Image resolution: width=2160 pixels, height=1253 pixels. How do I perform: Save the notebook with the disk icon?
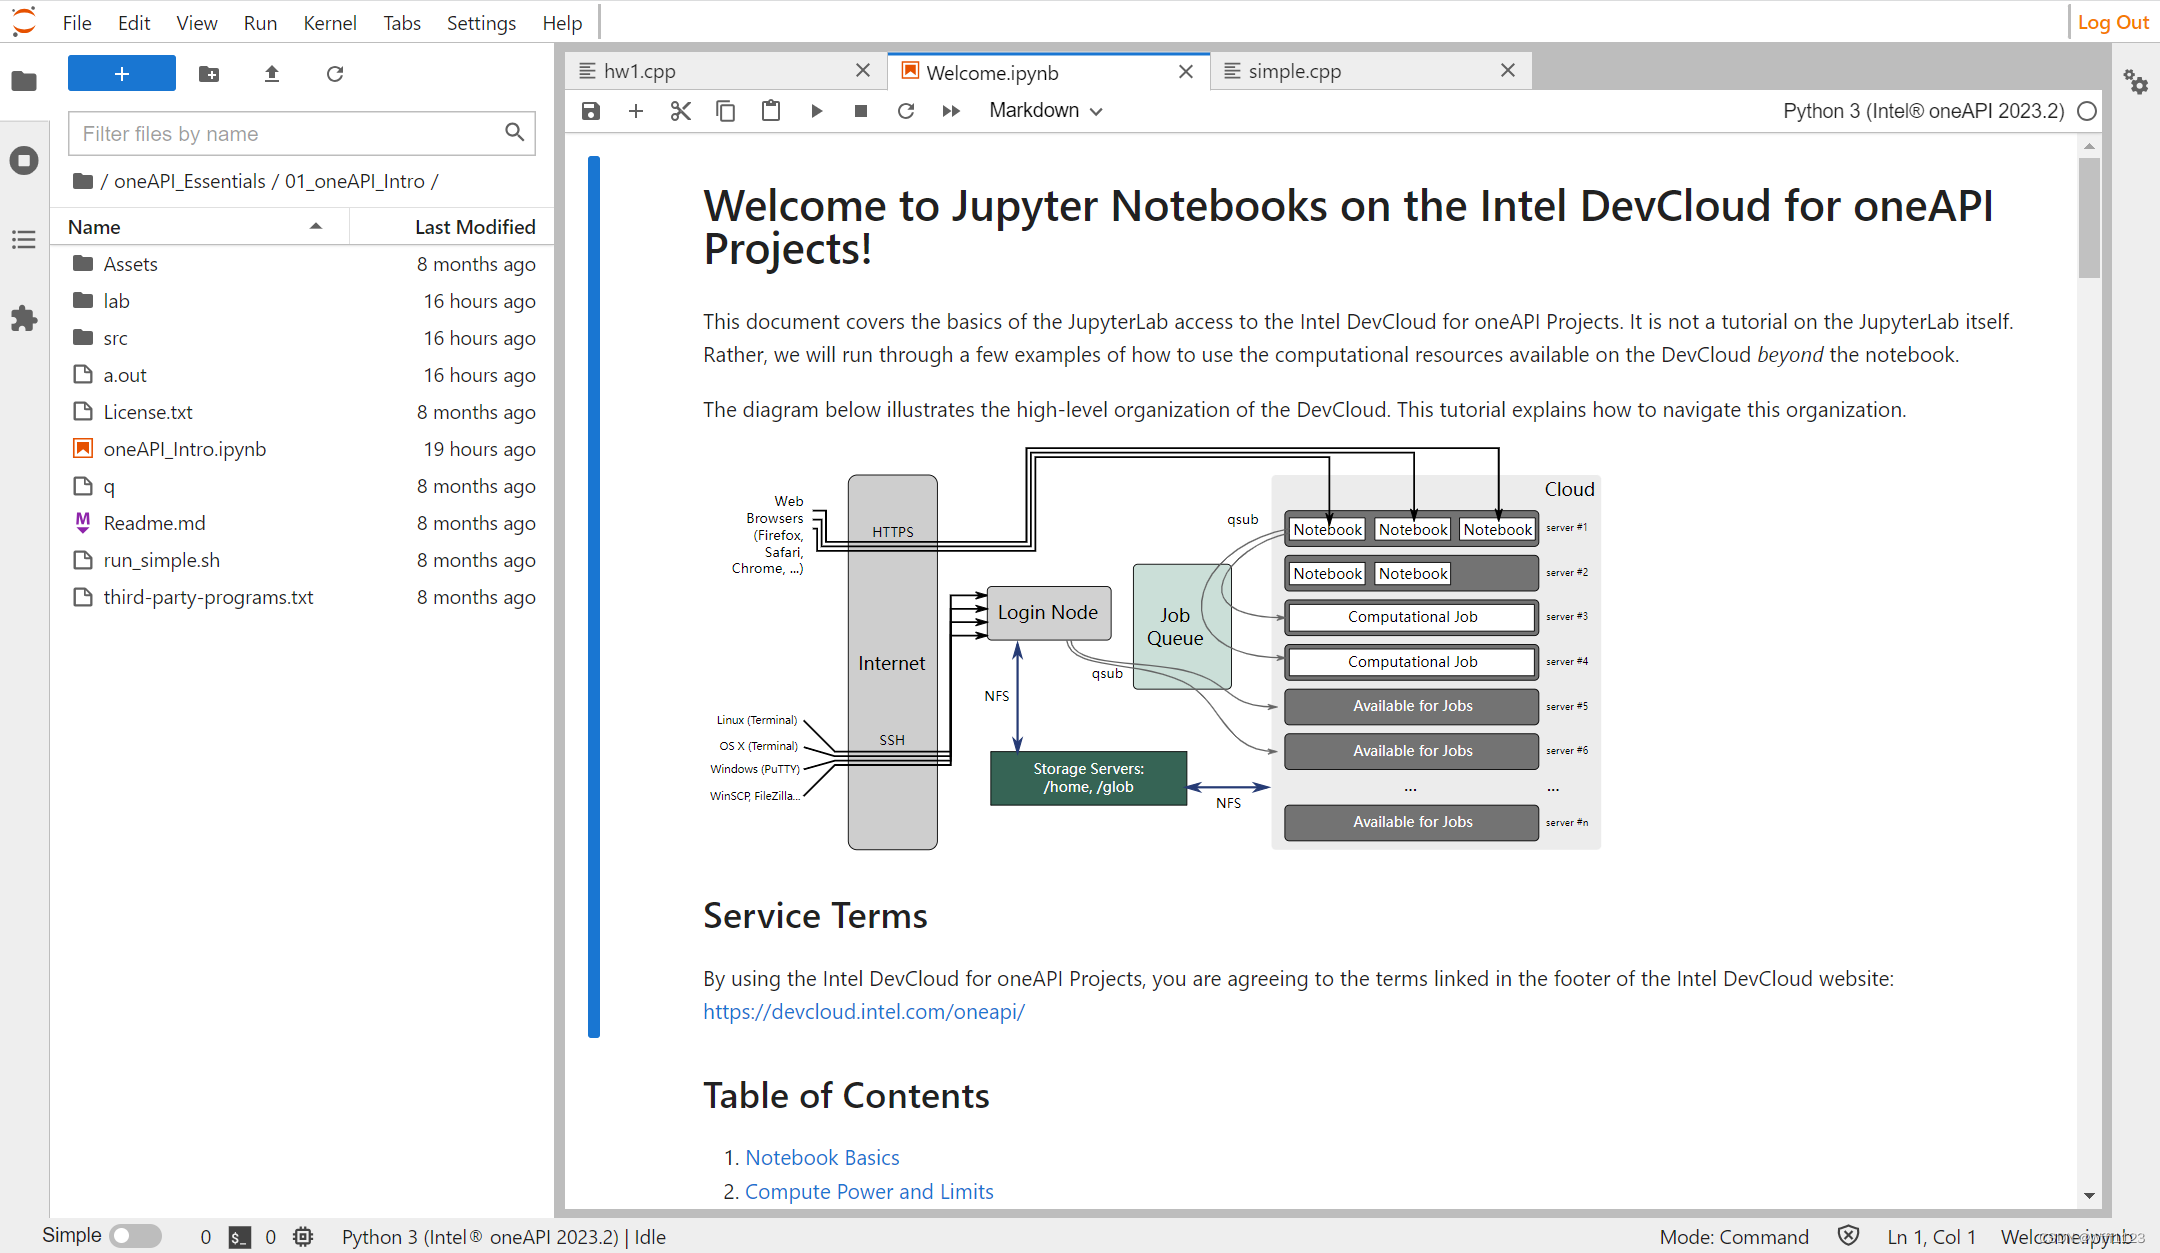(x=591, y=111)
